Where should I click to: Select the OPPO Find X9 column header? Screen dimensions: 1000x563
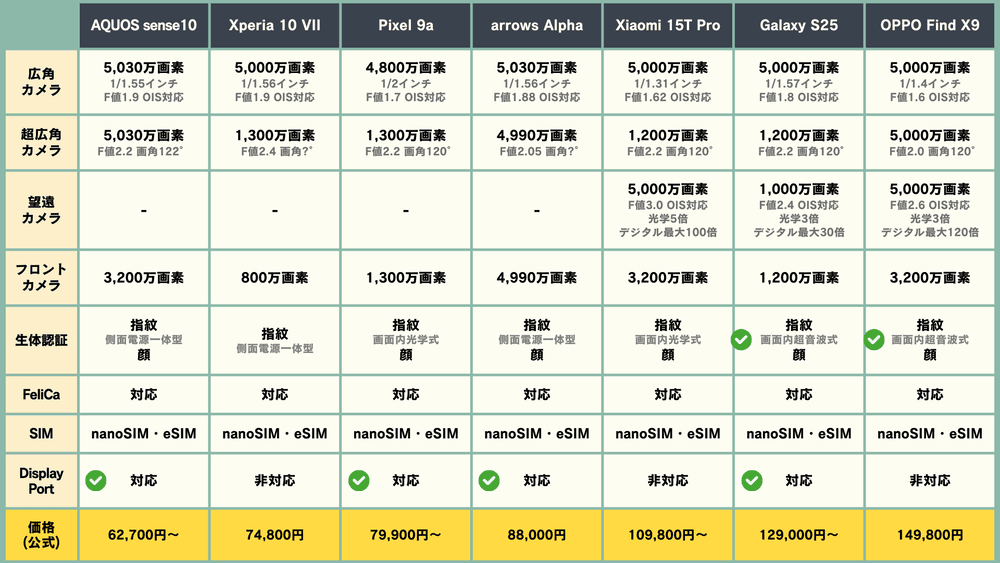coord(929,25)
